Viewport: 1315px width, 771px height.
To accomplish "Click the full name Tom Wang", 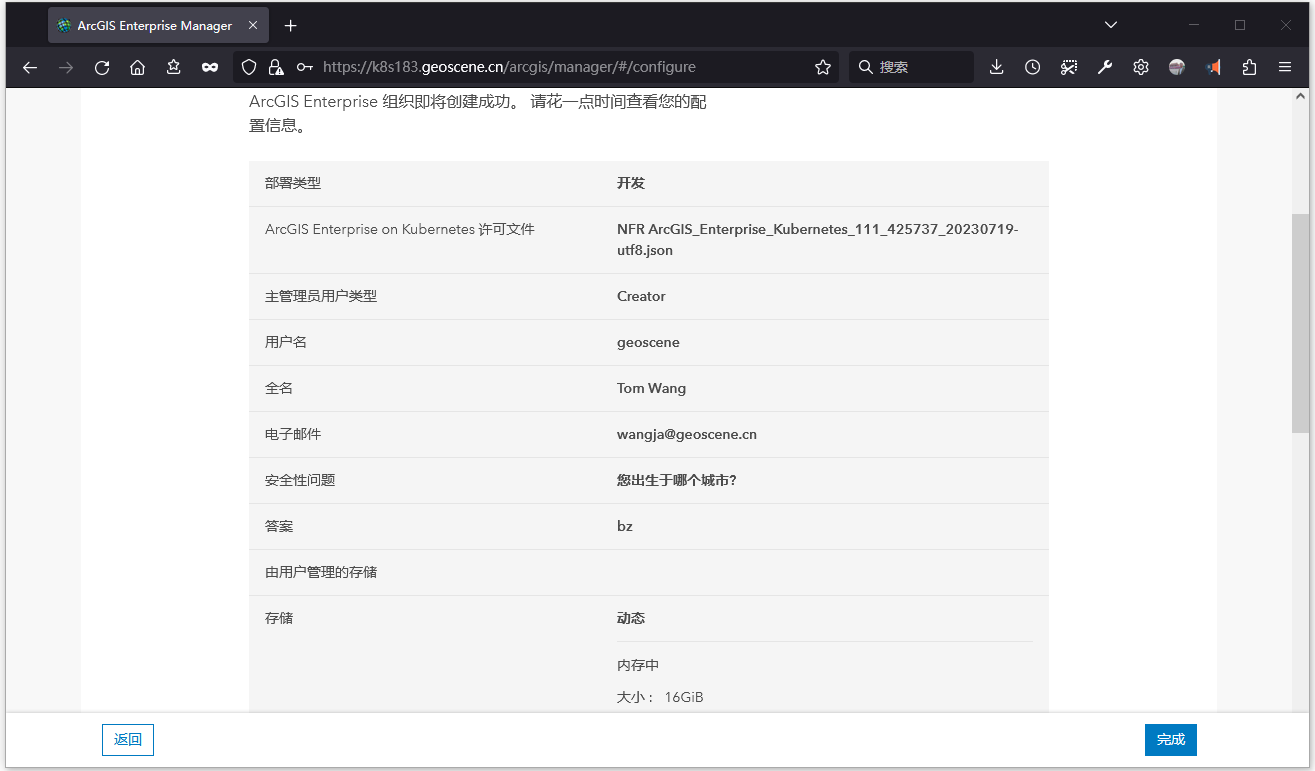I will tap(651, 388).
